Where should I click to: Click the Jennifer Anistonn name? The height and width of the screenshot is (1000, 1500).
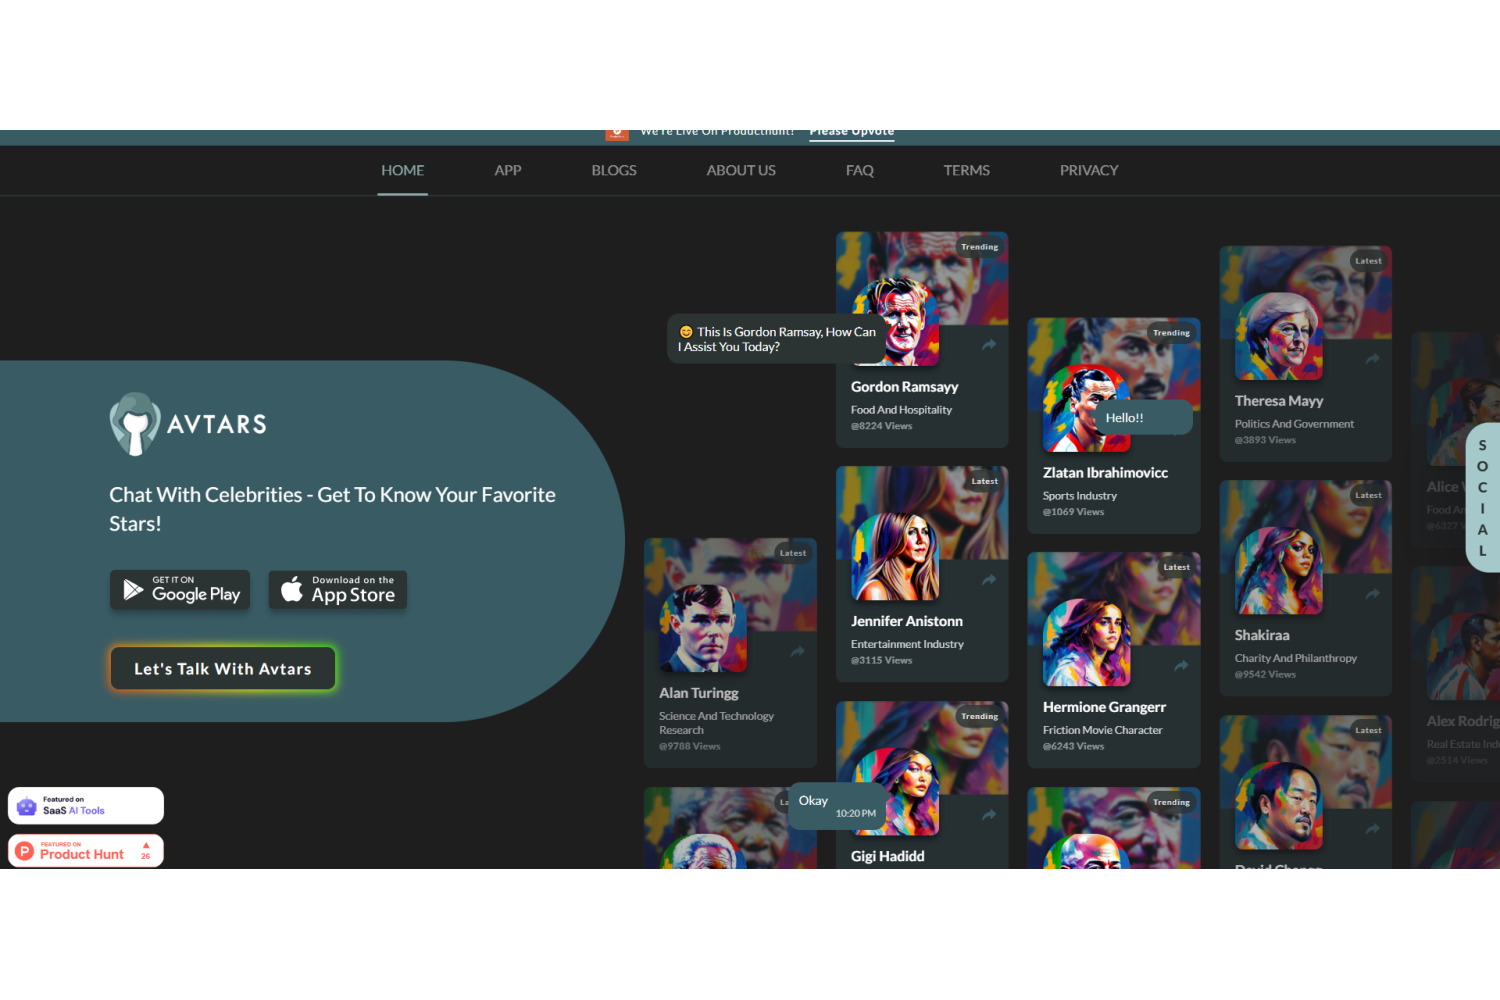click(907, 621)
